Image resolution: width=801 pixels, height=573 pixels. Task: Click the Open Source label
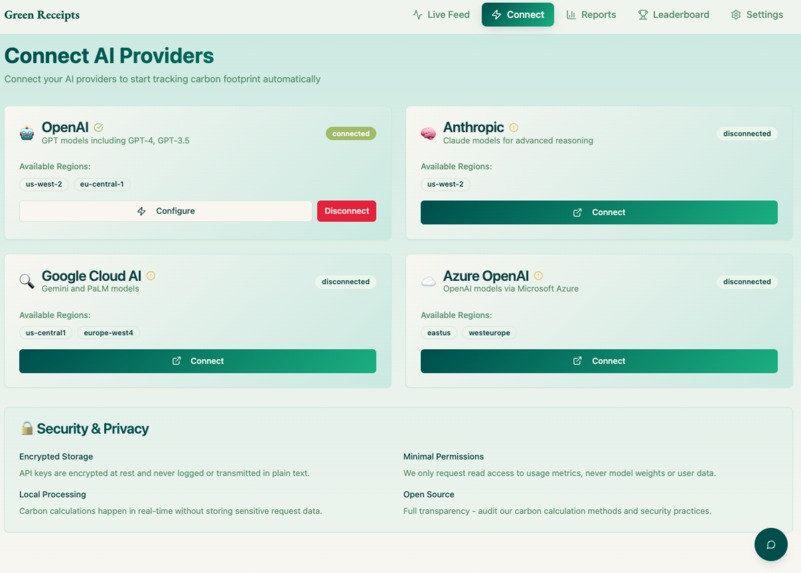tap(429, 494)
